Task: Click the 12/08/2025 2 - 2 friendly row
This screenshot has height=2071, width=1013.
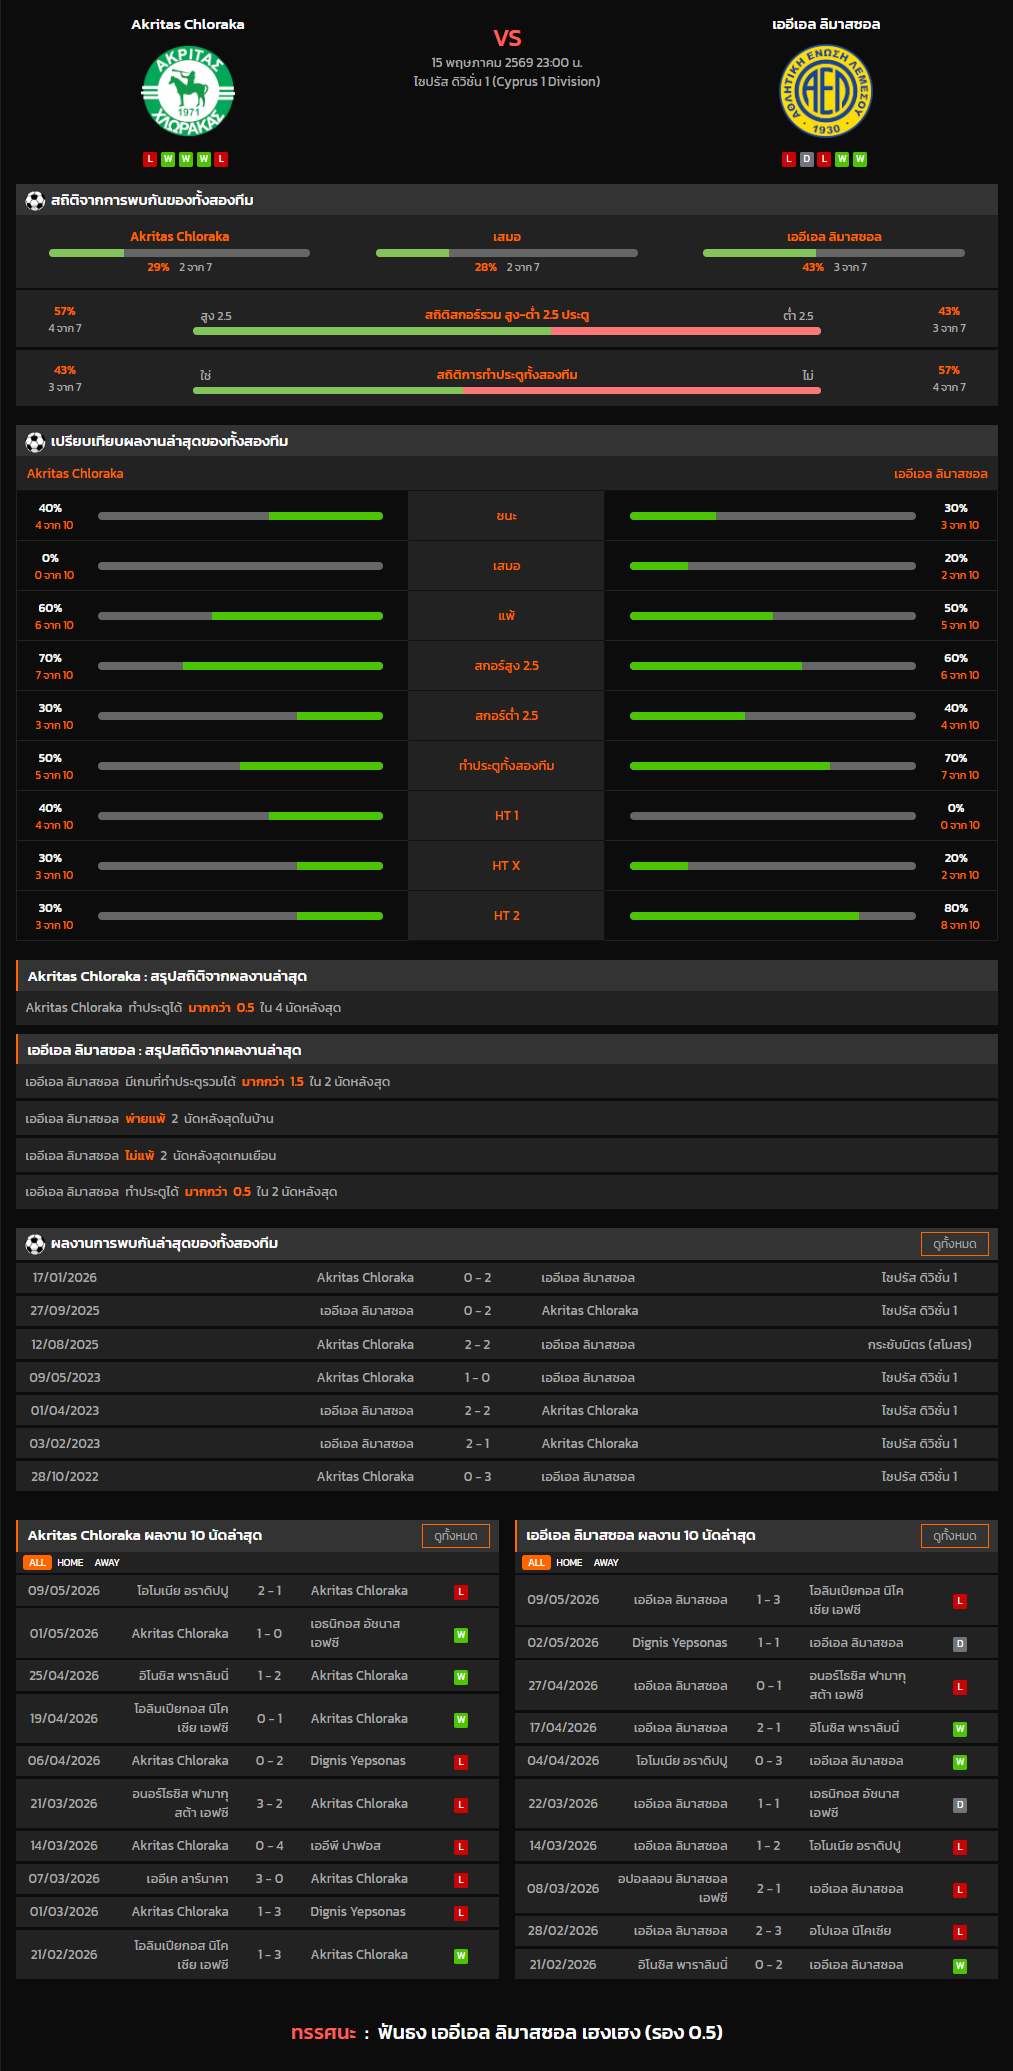Action: [x=507, y=1345]
